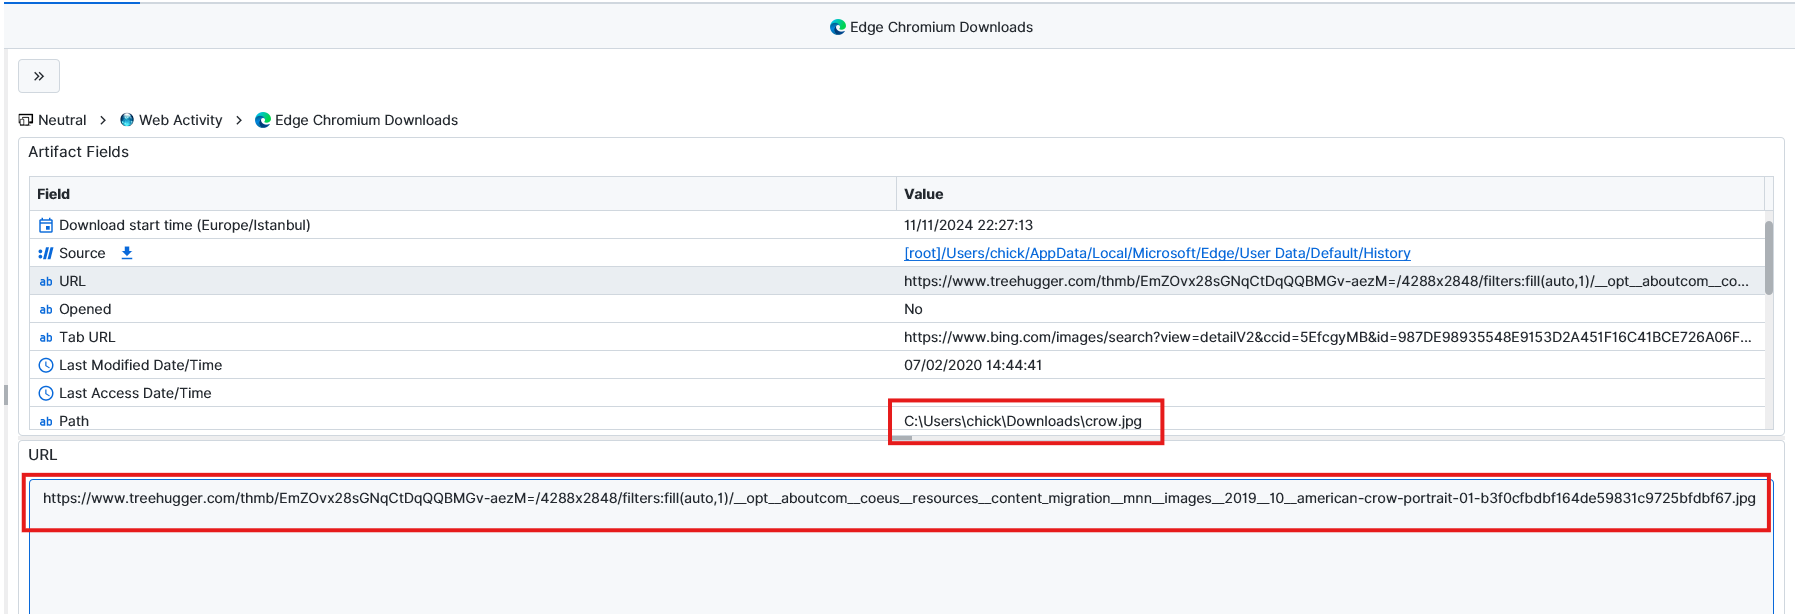
Task: Click the download arrow icon next to Source
Action: point(127,253)
